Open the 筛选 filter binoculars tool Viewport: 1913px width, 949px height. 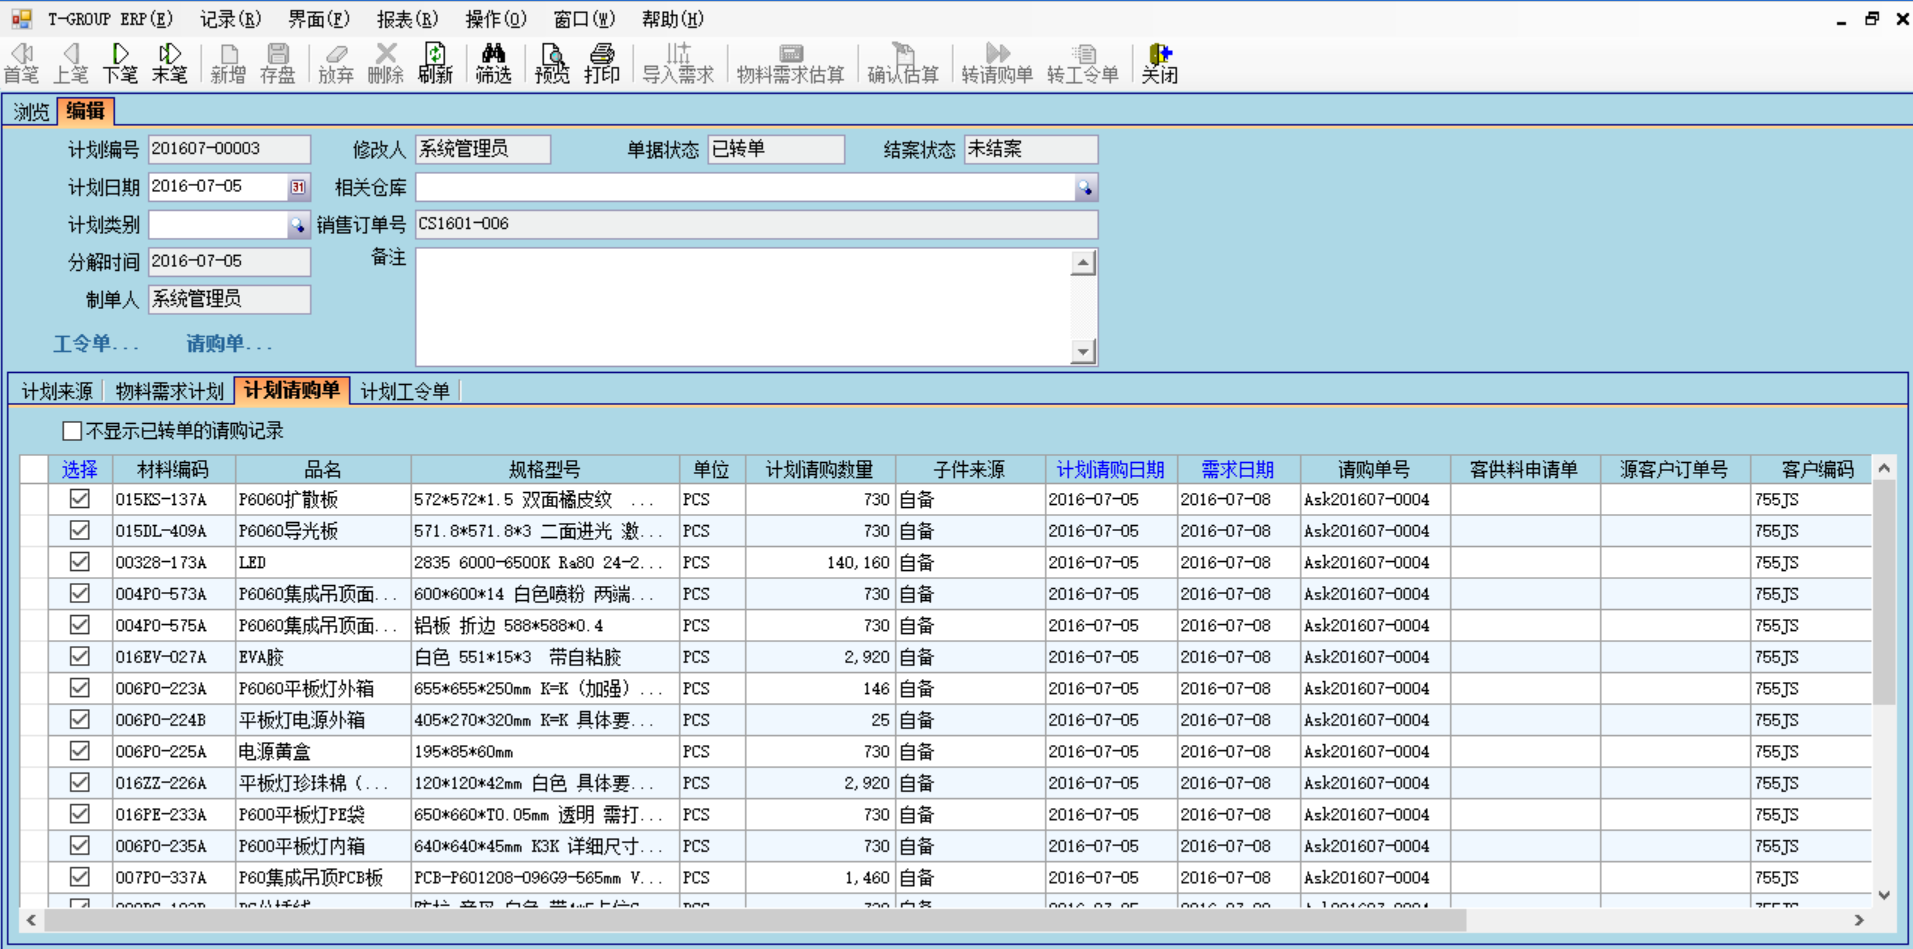(493, 63)
